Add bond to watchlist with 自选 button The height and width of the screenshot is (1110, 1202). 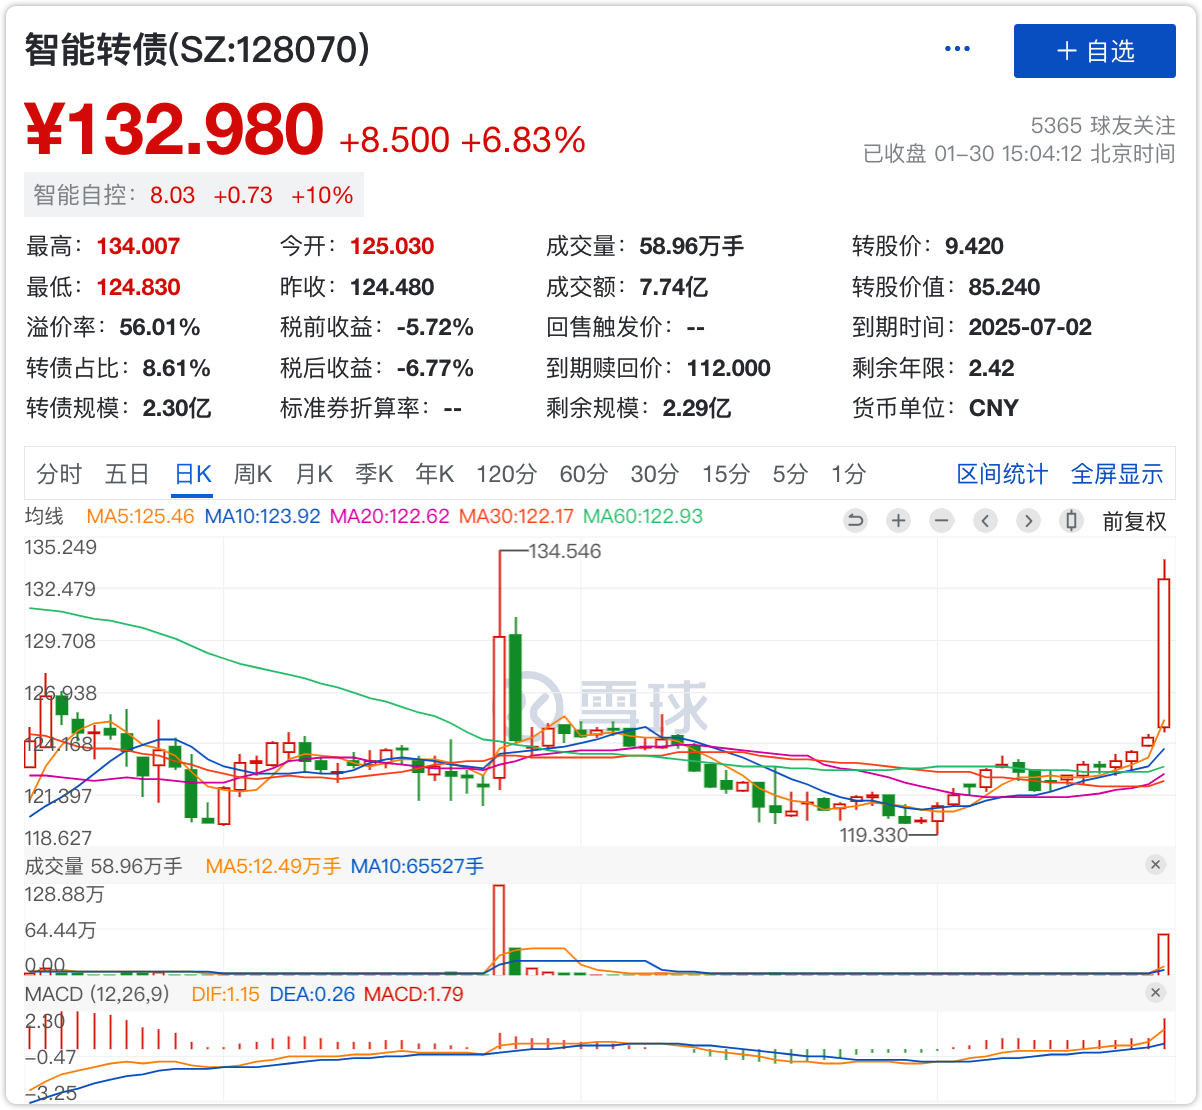[x=1094, y=51]
